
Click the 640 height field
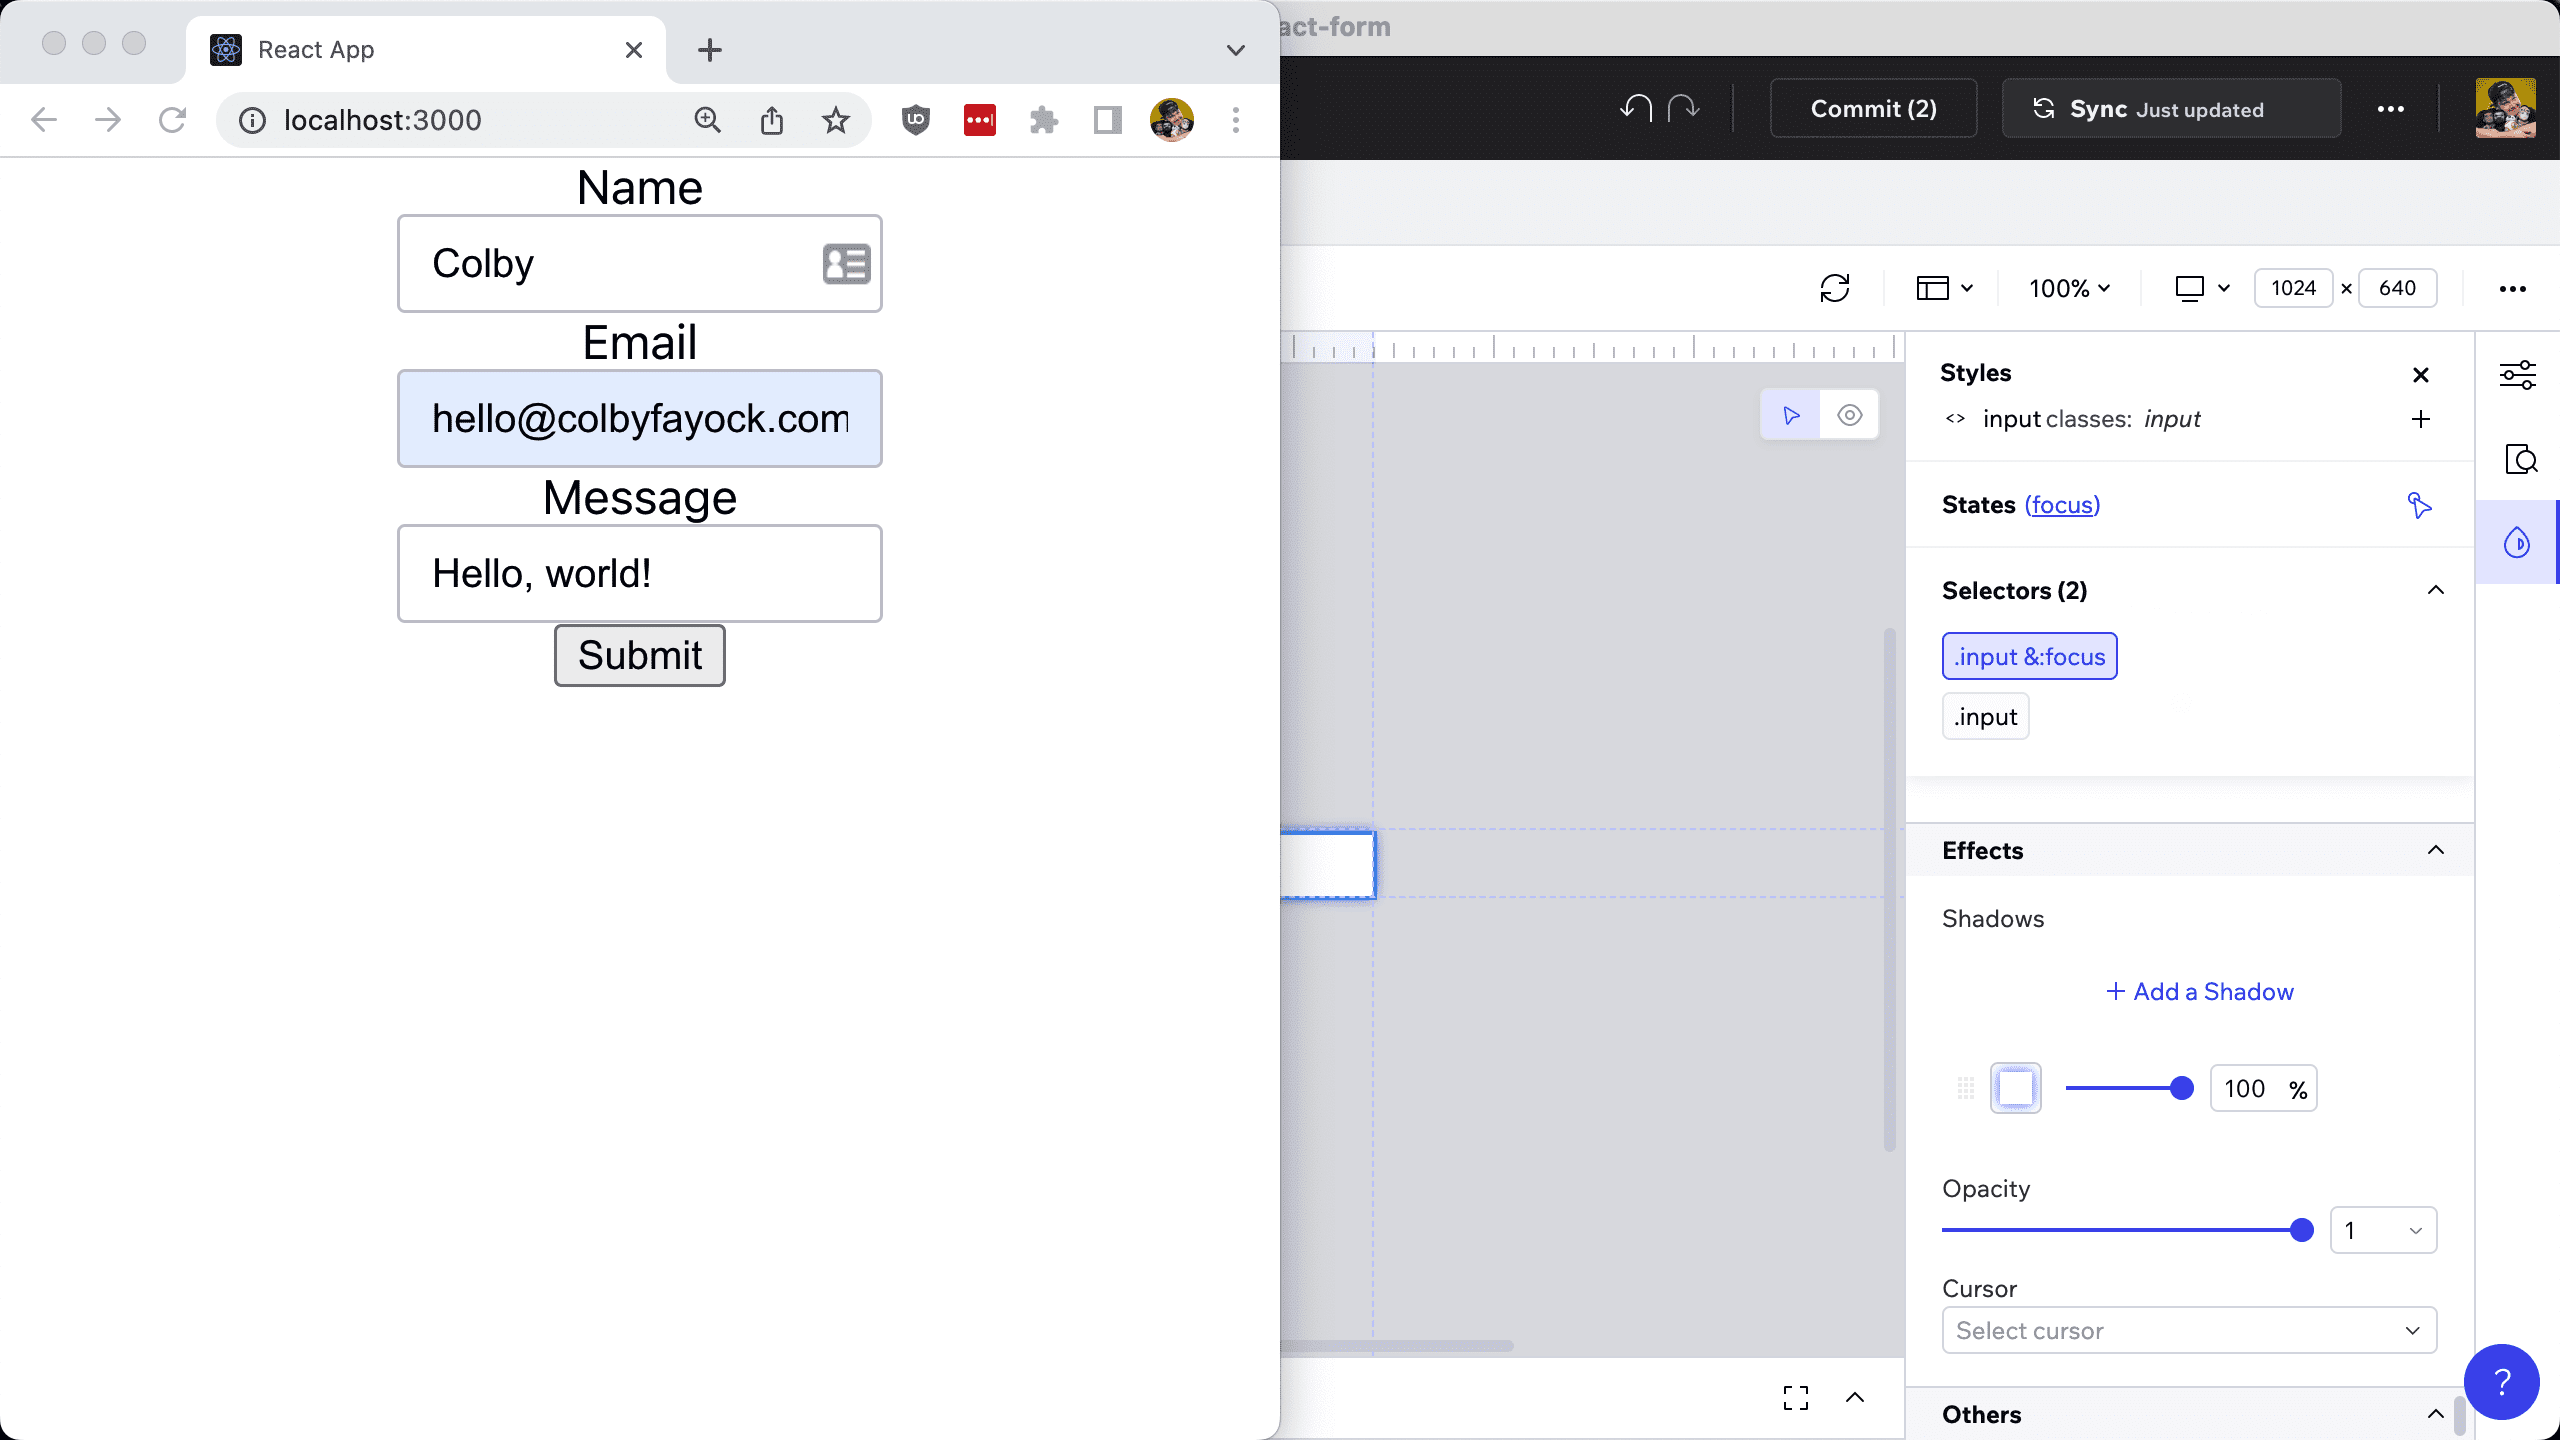pos(2397,288)
